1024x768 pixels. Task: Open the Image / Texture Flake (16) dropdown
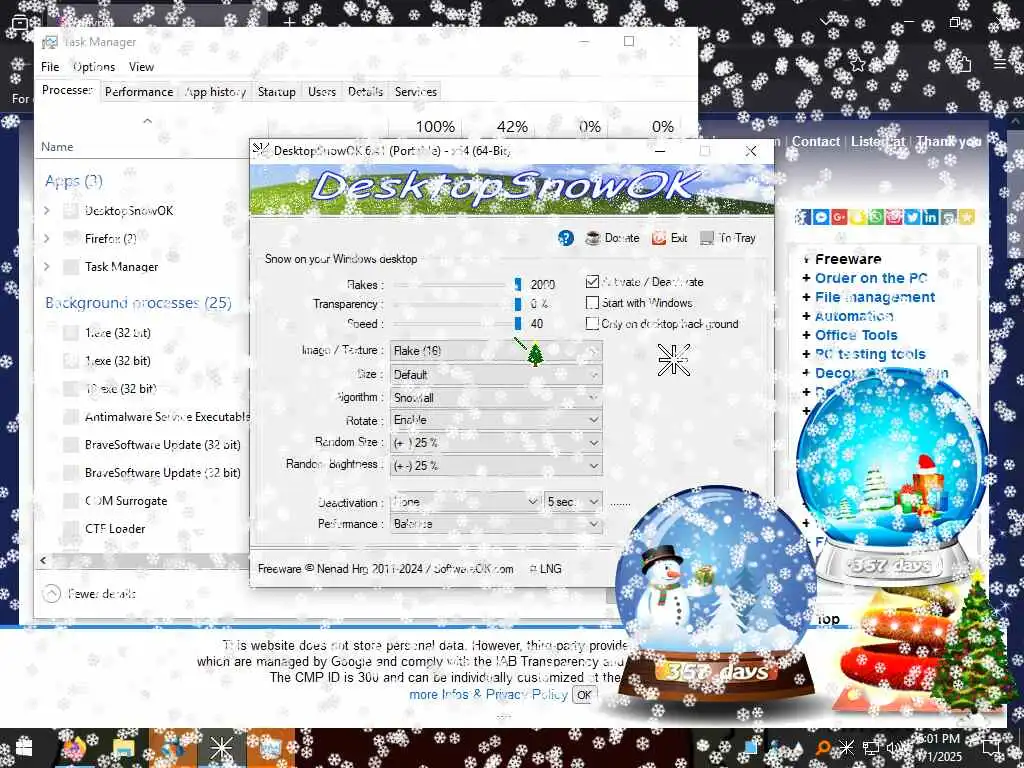pyautogui.click(x=496, y=351)
